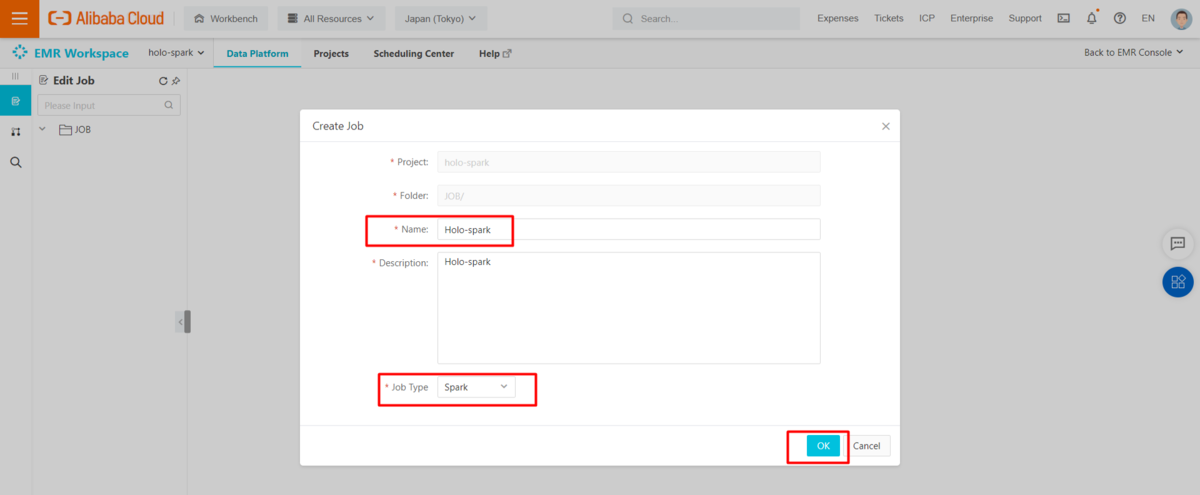The width and height of the screenshot is (1200, 495).
Task: Select the job editing sidebar icon
Action: click(x=16, y=101)
